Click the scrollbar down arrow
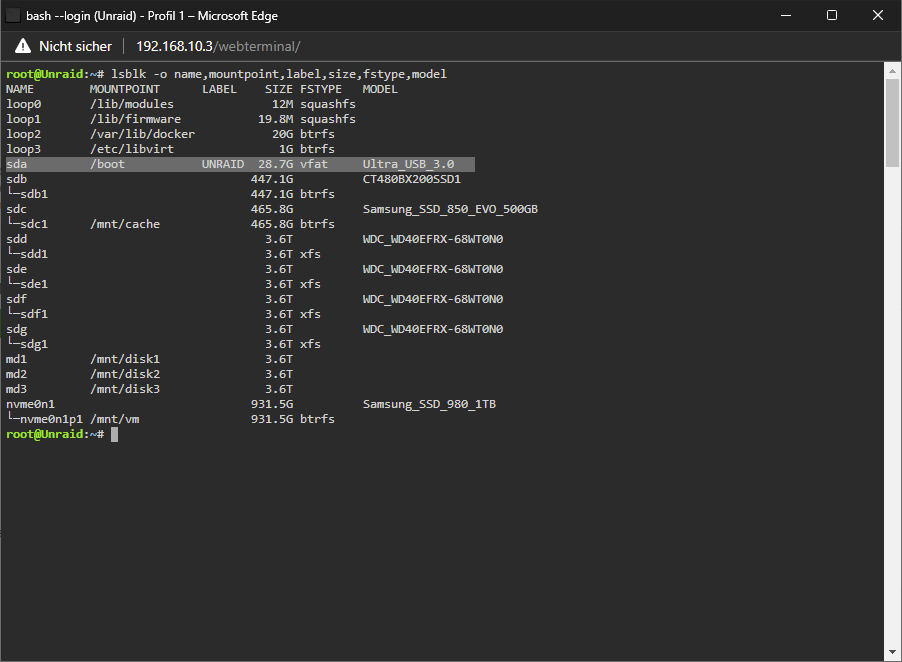 pos(892,652)
